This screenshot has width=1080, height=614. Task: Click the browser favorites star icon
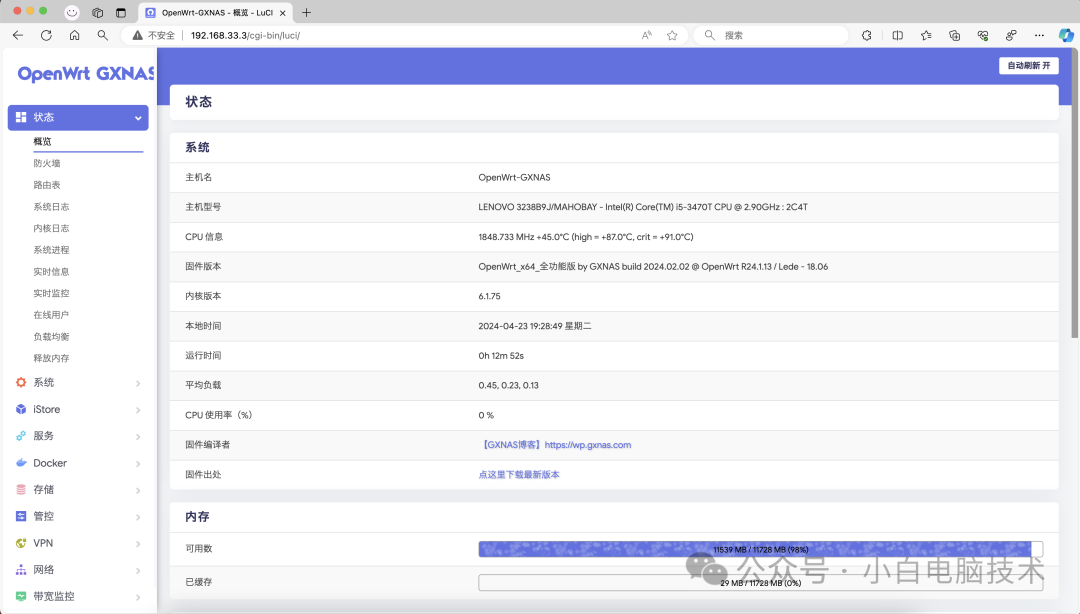[672, 35]
